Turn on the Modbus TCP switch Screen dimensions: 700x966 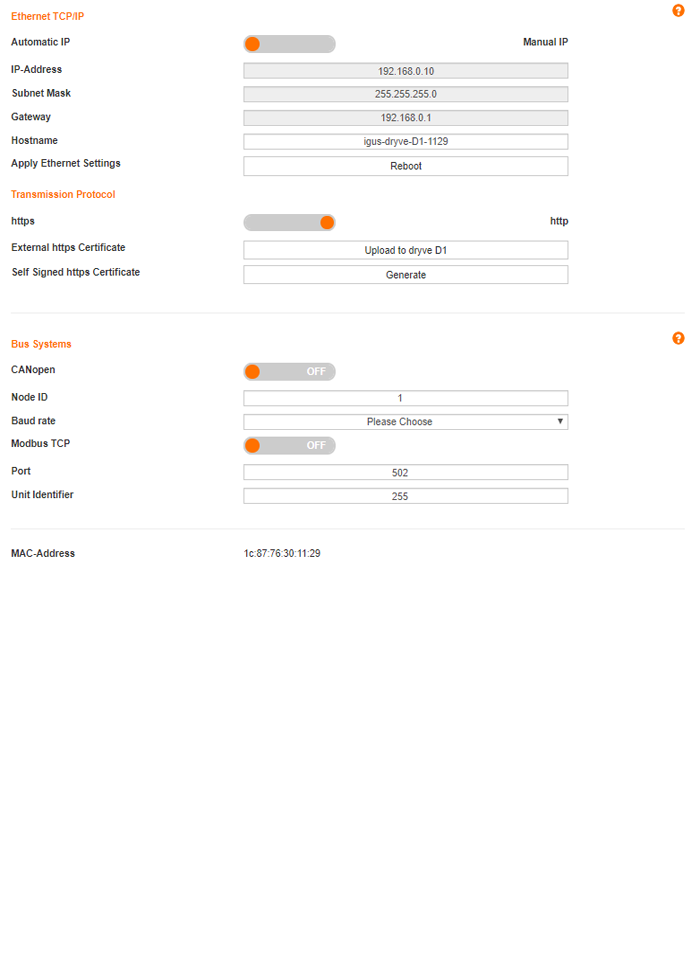[289, 445]
